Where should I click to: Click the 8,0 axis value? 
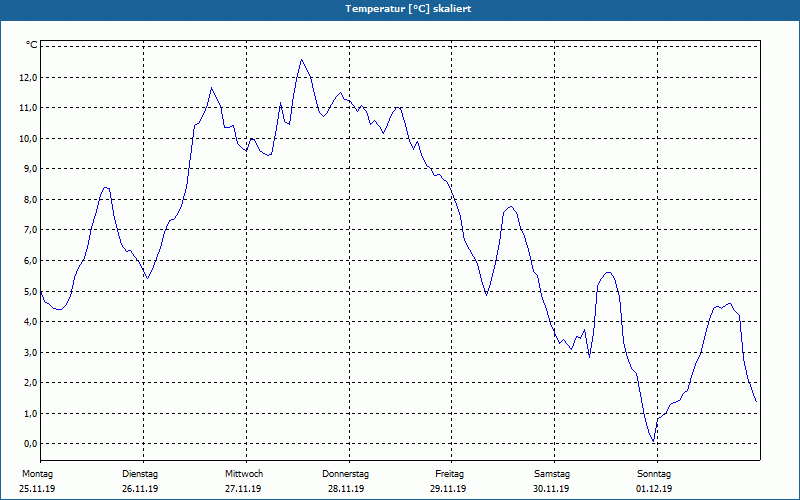click(x=30, y=199)
